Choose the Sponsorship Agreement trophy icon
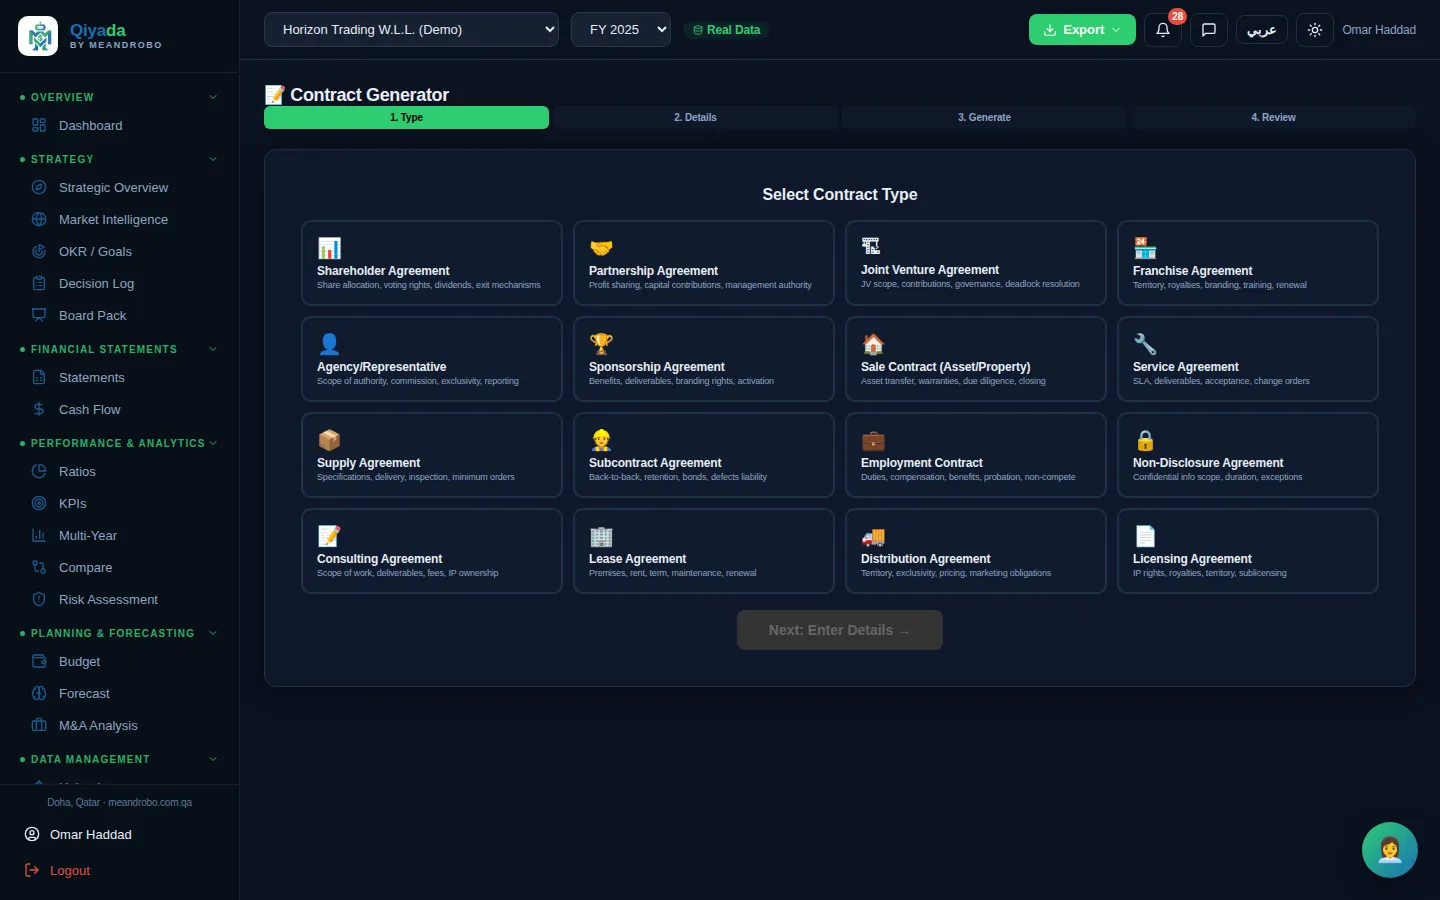The image size is (1440, 900). click(601, 344)
